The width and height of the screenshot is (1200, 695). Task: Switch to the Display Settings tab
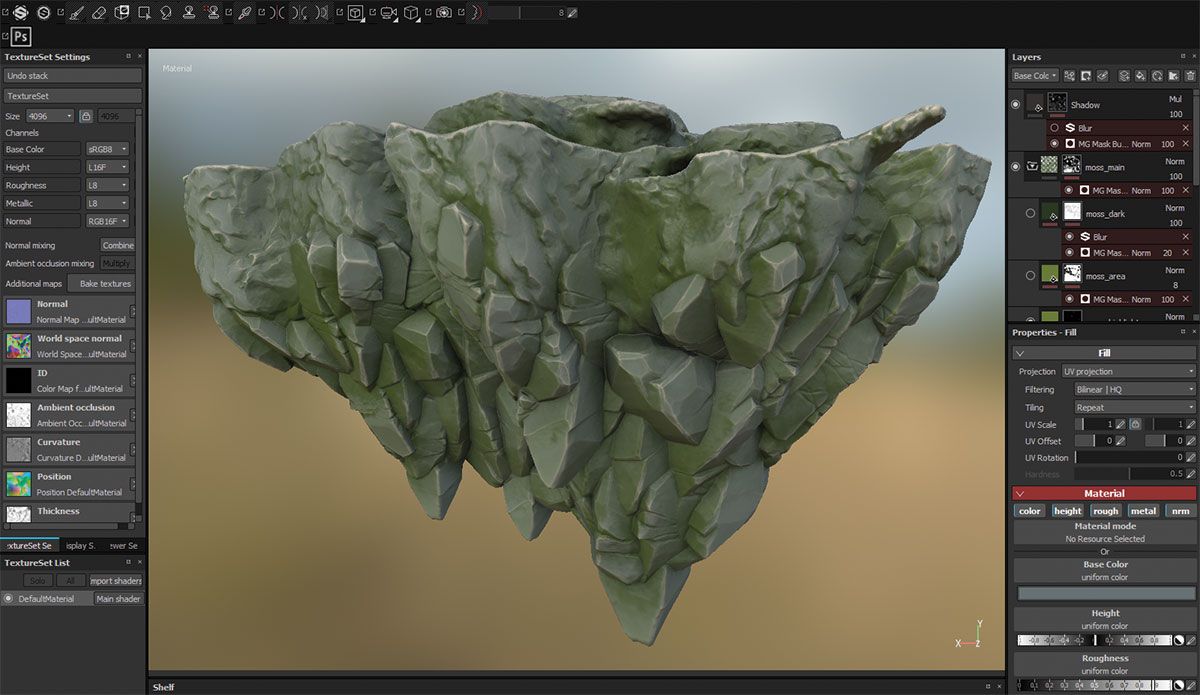[80, 546]
